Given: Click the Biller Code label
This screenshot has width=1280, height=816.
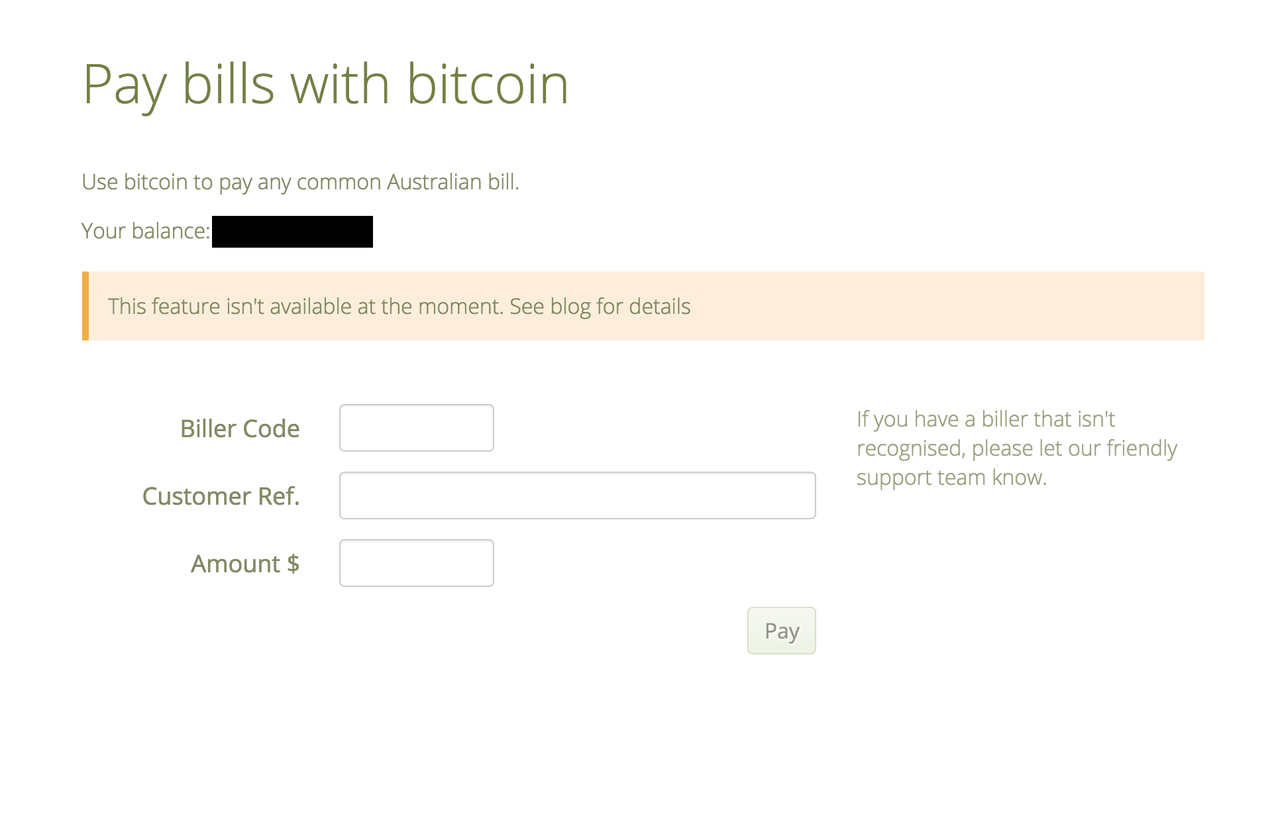Looking at the screenshot, I should pyautogui.click(x=240, y=428).
